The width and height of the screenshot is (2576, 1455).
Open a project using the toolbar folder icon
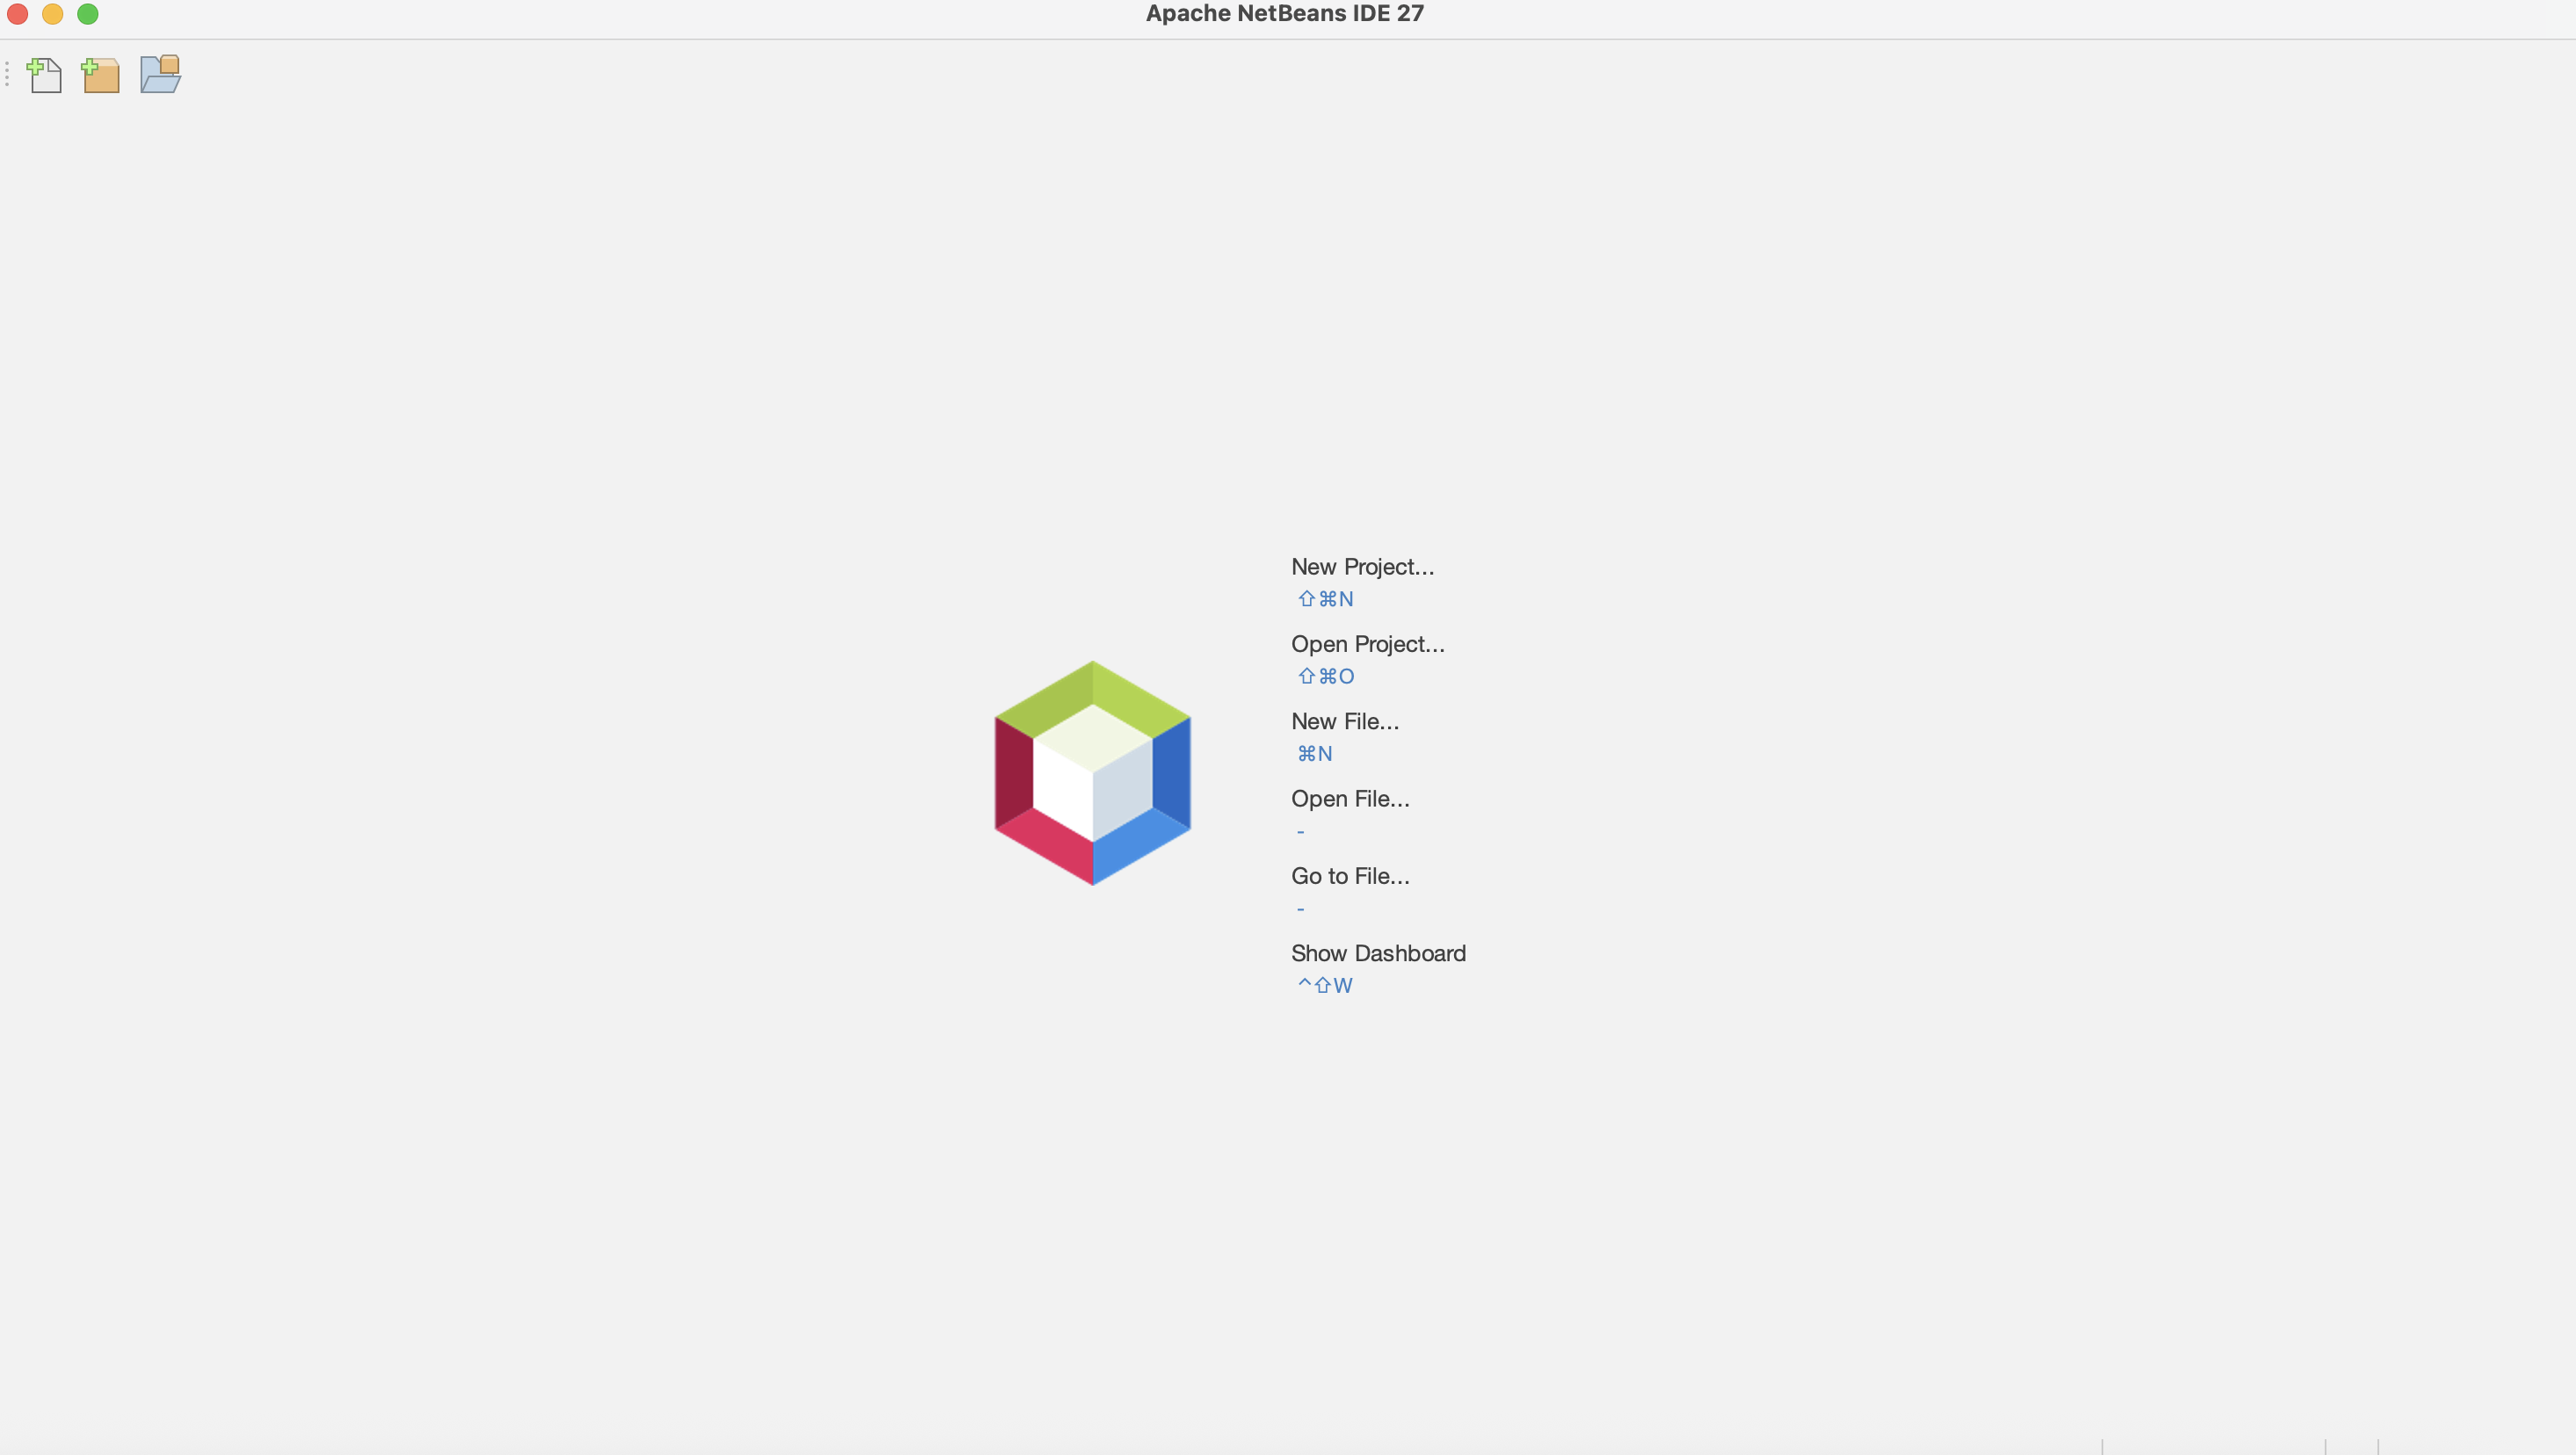pyautogui.click(x=159, y=73)
